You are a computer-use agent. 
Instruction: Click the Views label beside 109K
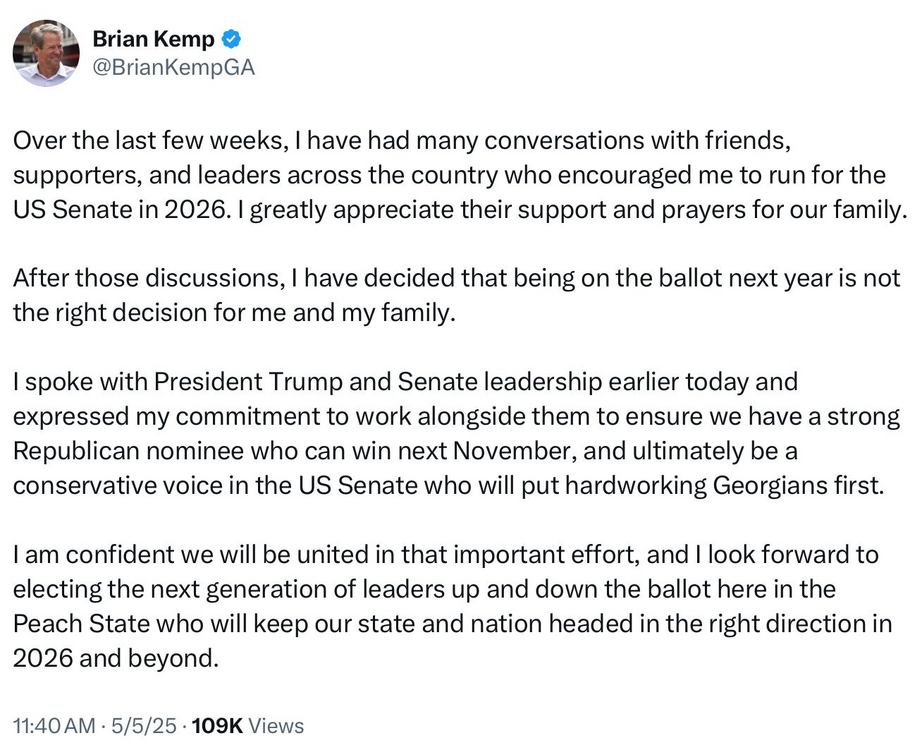tap(276, 726)
